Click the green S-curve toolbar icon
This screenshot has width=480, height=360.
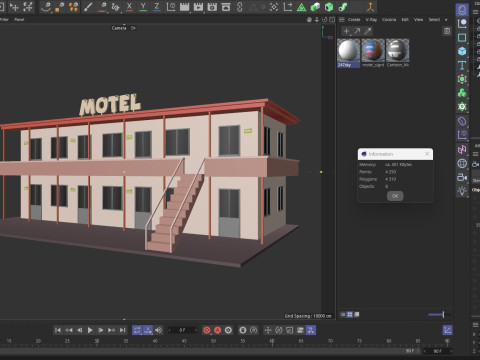coord(343,7)
